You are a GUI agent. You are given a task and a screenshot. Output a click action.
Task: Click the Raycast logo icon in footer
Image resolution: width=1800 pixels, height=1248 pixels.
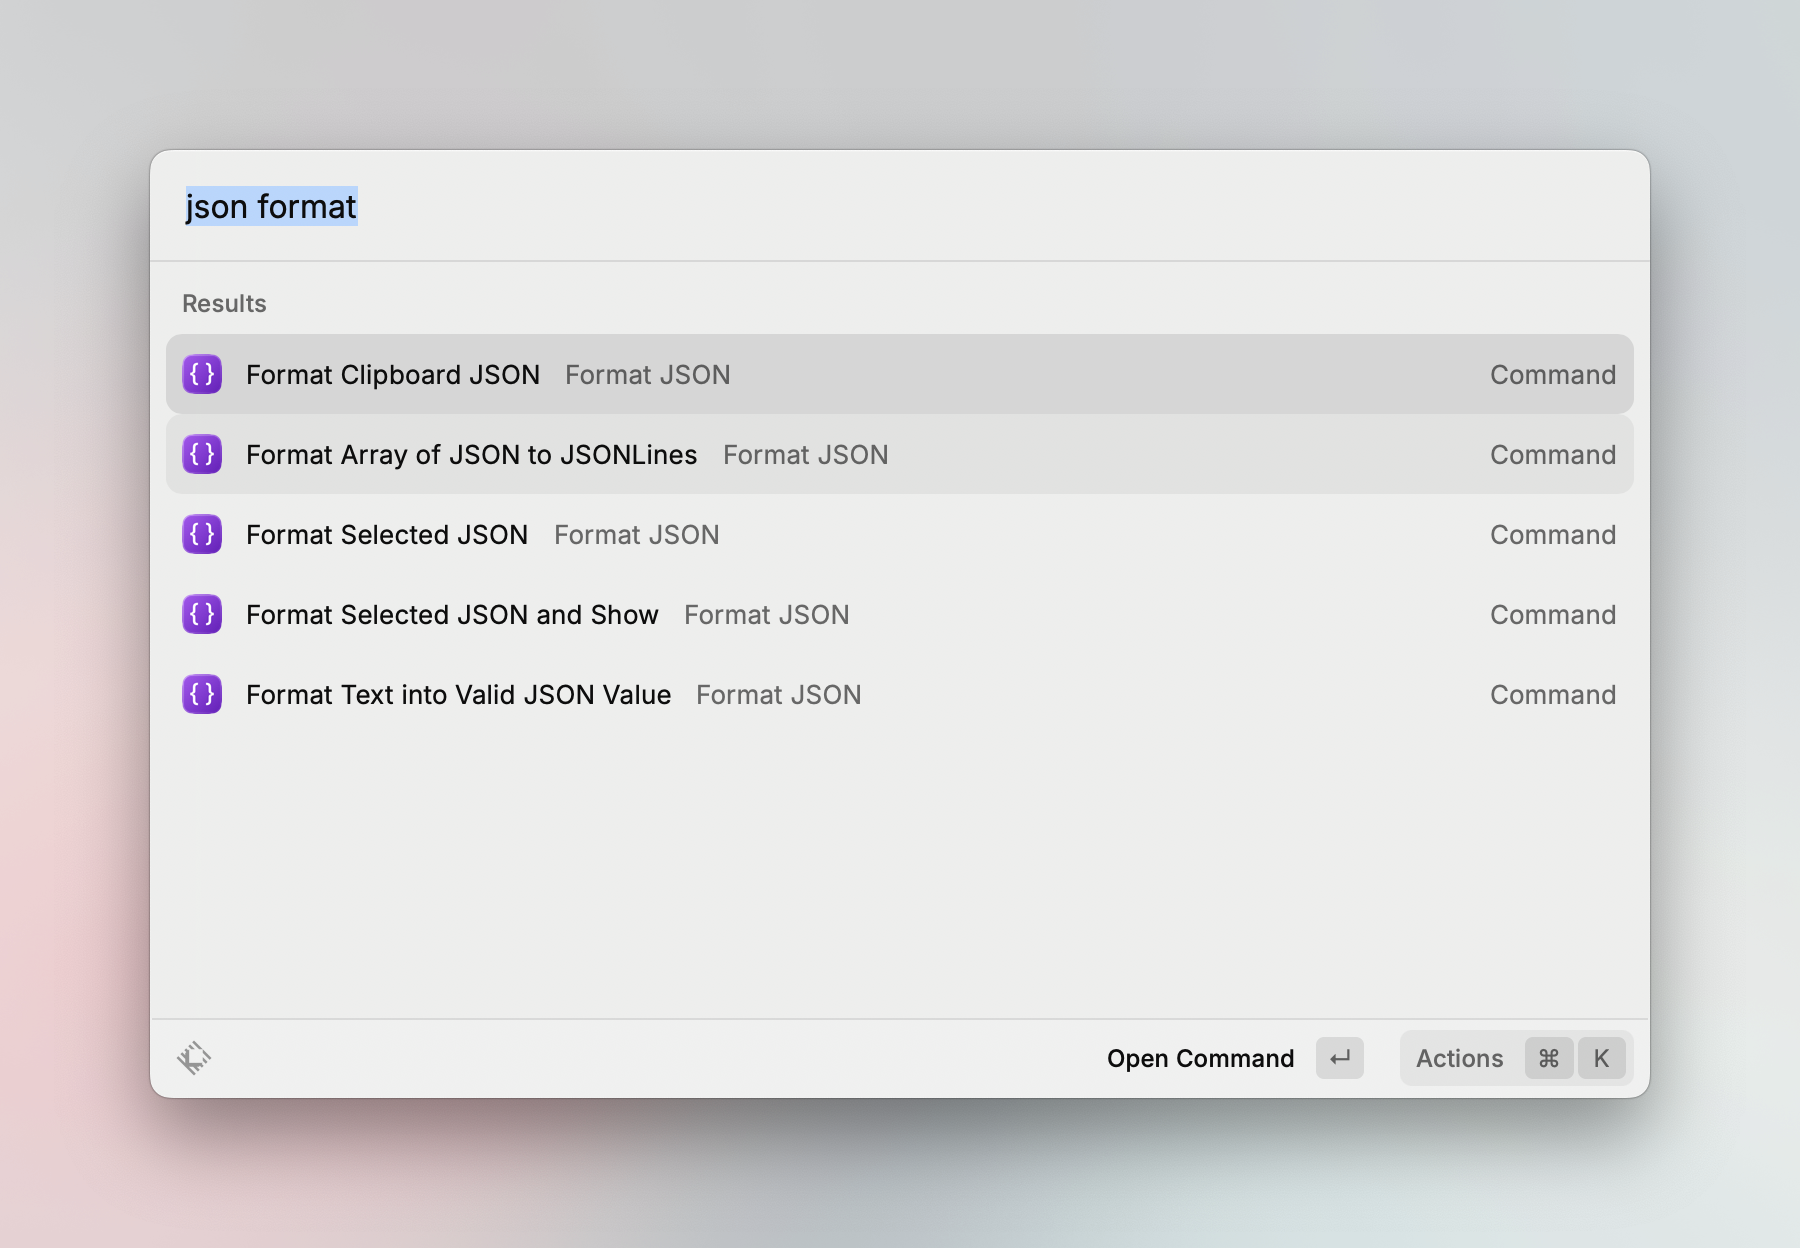pyautogui.click(x=194, y=1058)
